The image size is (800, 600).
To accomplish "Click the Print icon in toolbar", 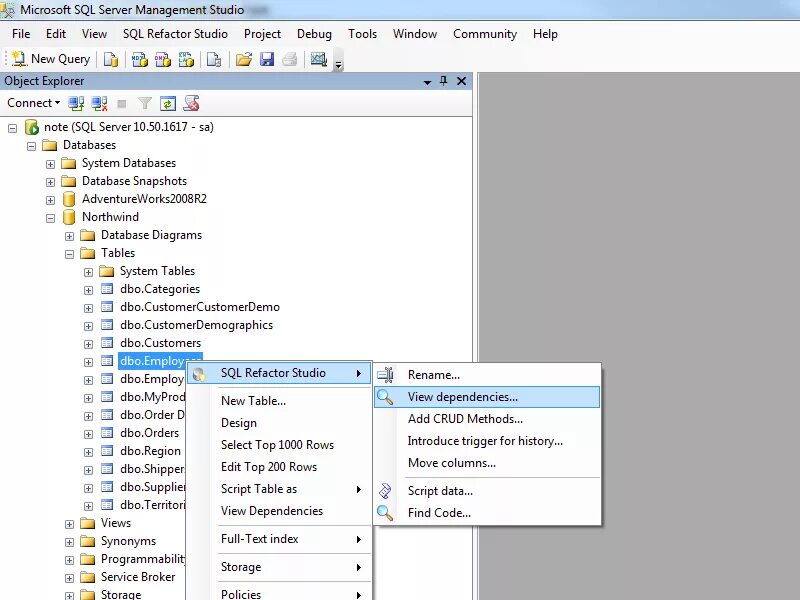I will click(289, 59).
